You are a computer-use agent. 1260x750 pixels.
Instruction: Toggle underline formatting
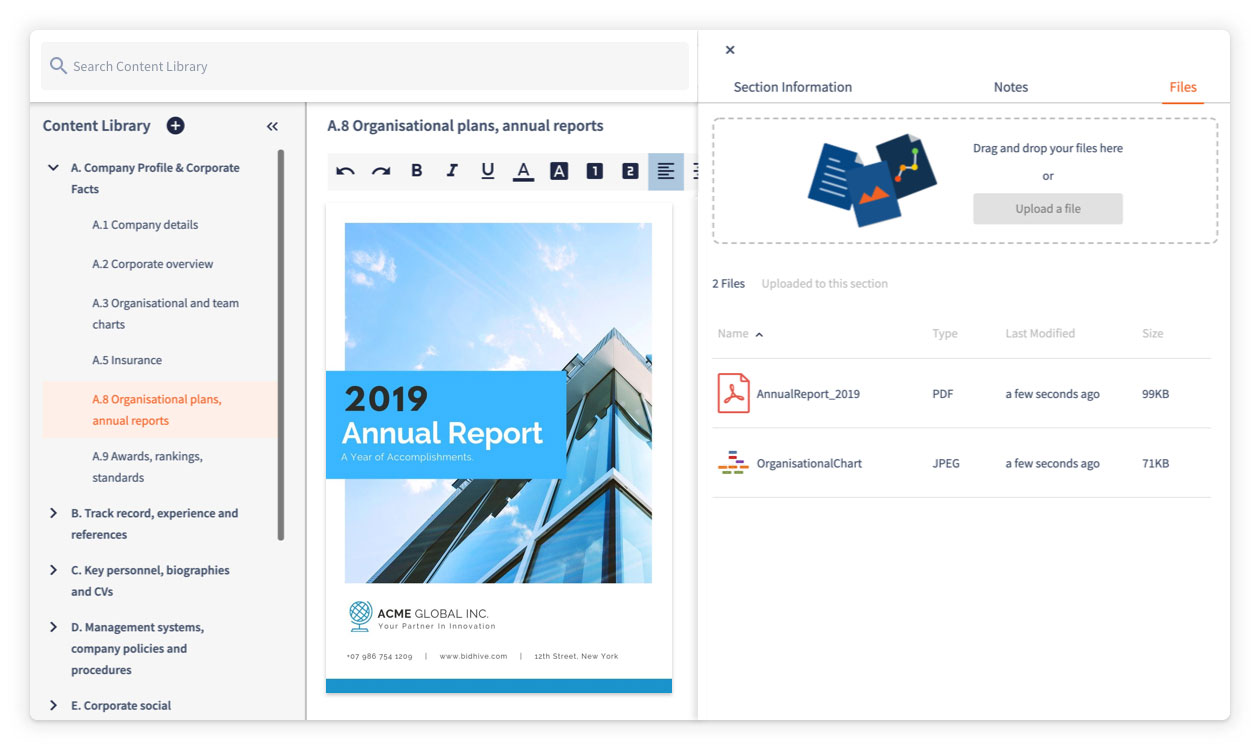click(488, 171)
